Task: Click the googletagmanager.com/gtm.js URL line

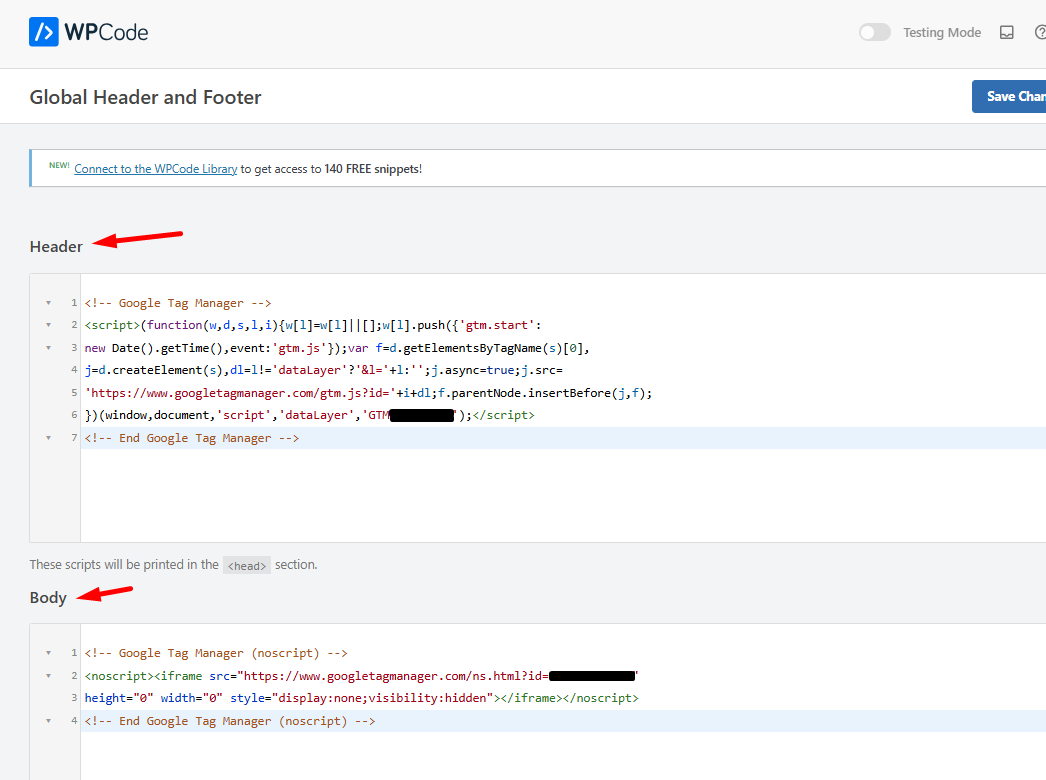Action: 368,392
